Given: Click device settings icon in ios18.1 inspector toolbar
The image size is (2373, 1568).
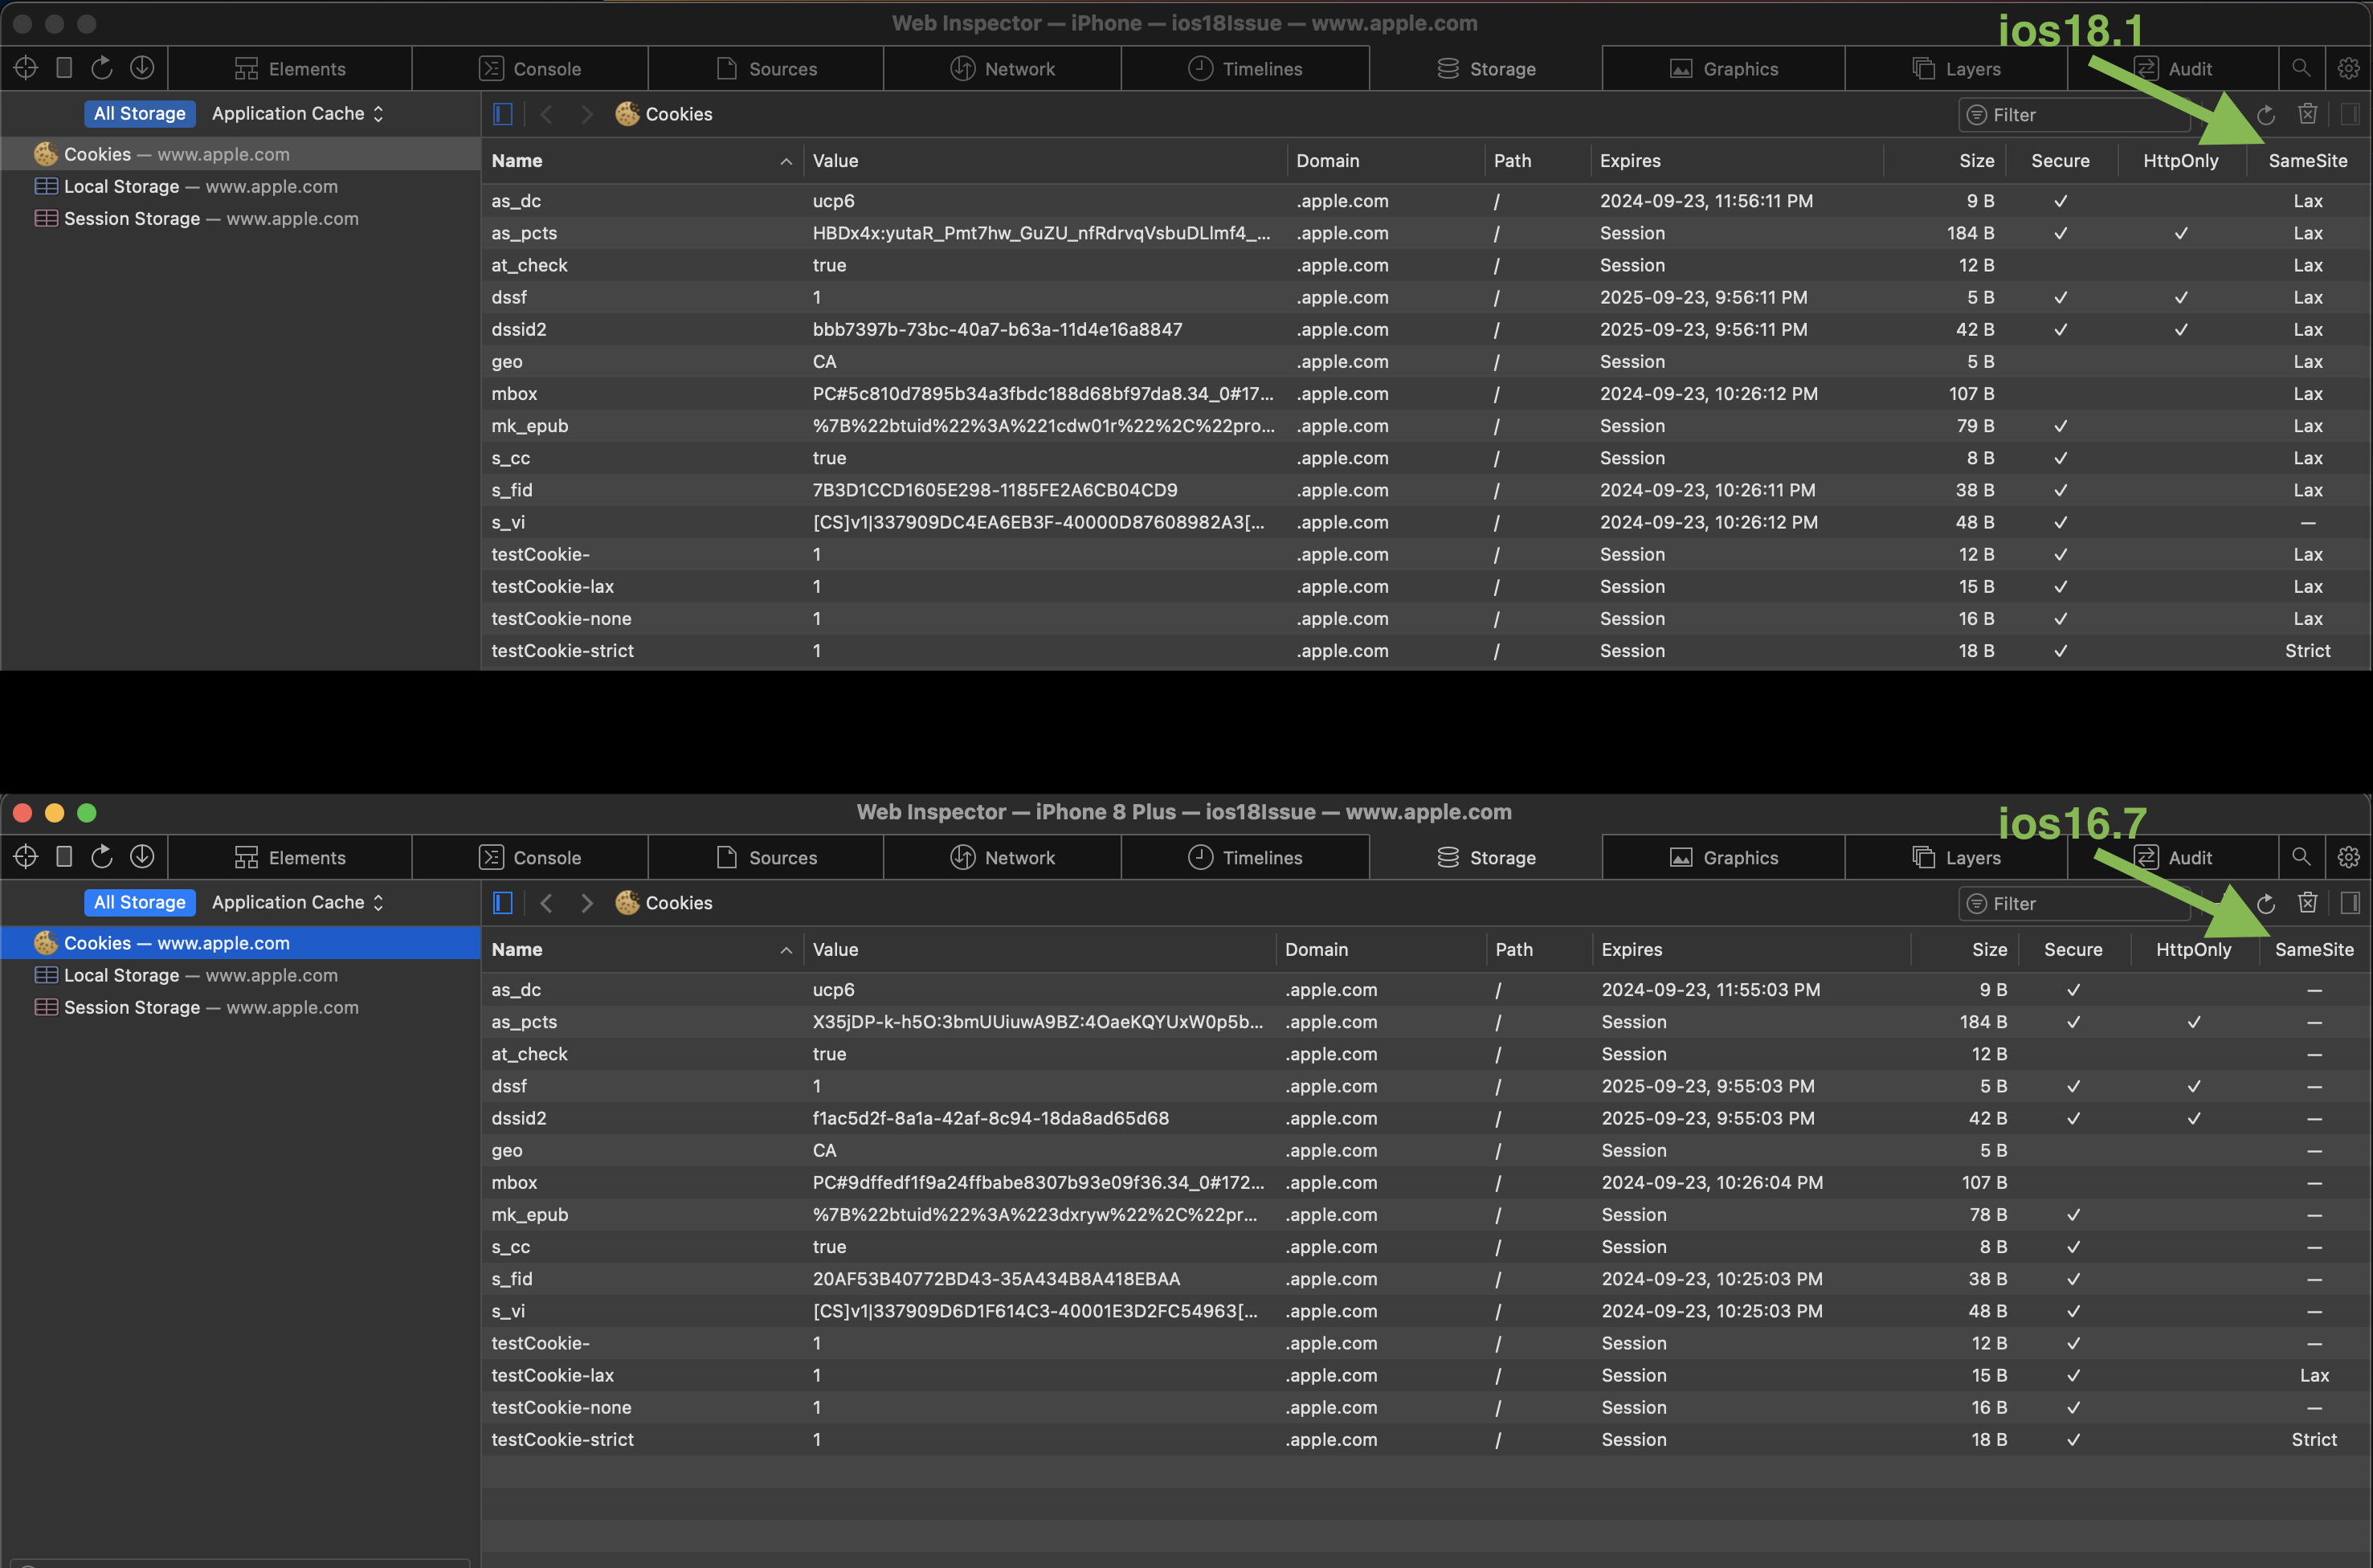Looking at the screenshot, I should point(64,68).
